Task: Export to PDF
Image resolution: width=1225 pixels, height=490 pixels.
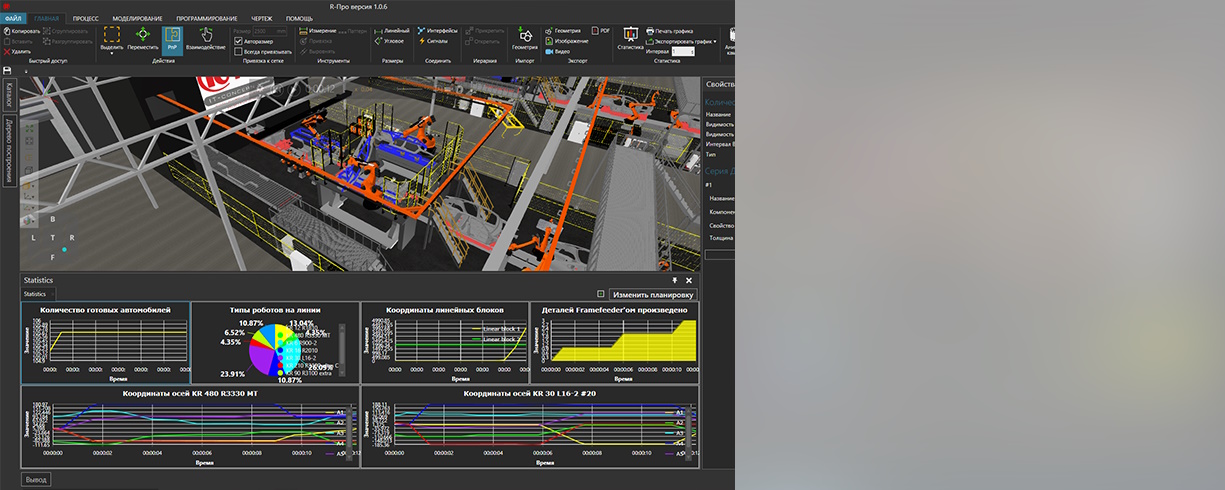Action: [600, 31]
